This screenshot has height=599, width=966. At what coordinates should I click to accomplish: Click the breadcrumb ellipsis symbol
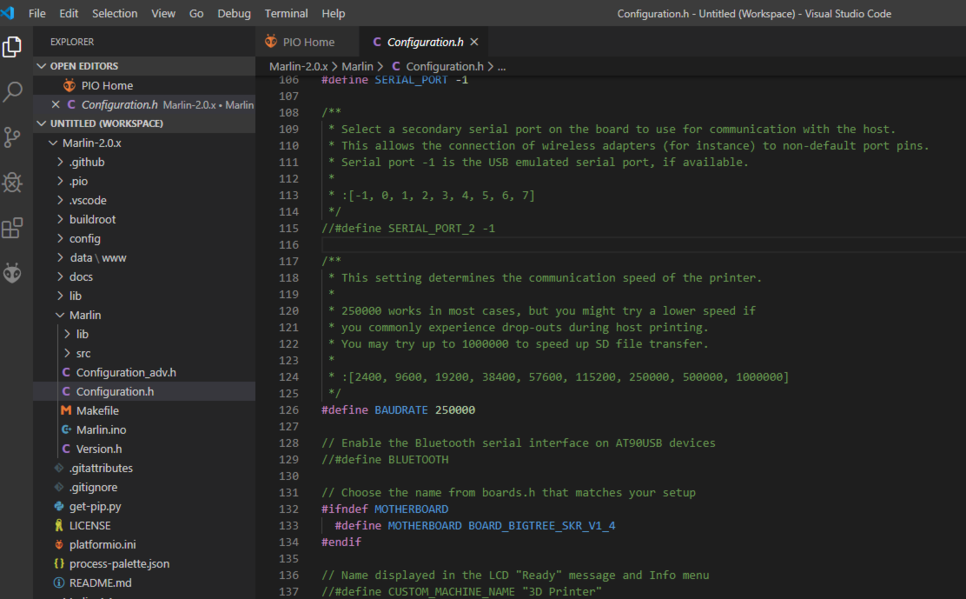pos(501,66)
